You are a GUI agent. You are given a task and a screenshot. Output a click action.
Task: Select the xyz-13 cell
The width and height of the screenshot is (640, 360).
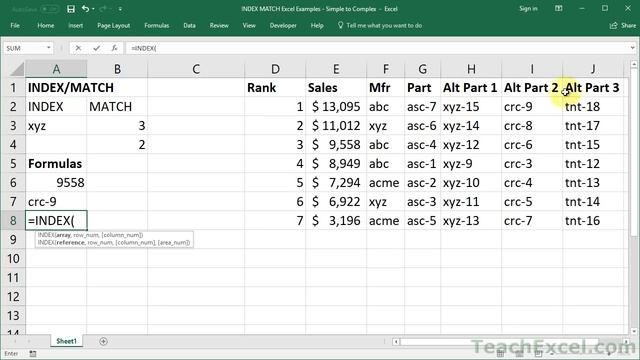click(471, 221)
